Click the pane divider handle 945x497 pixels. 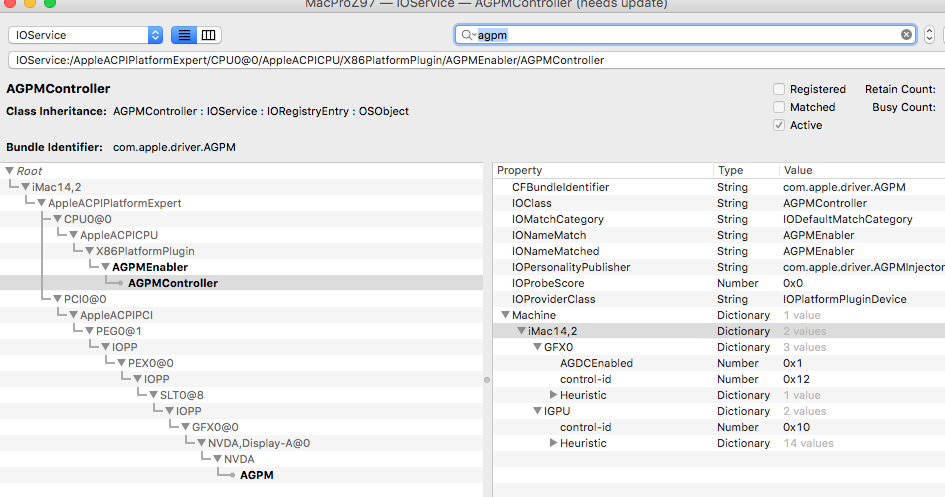(x=487, y=380)
